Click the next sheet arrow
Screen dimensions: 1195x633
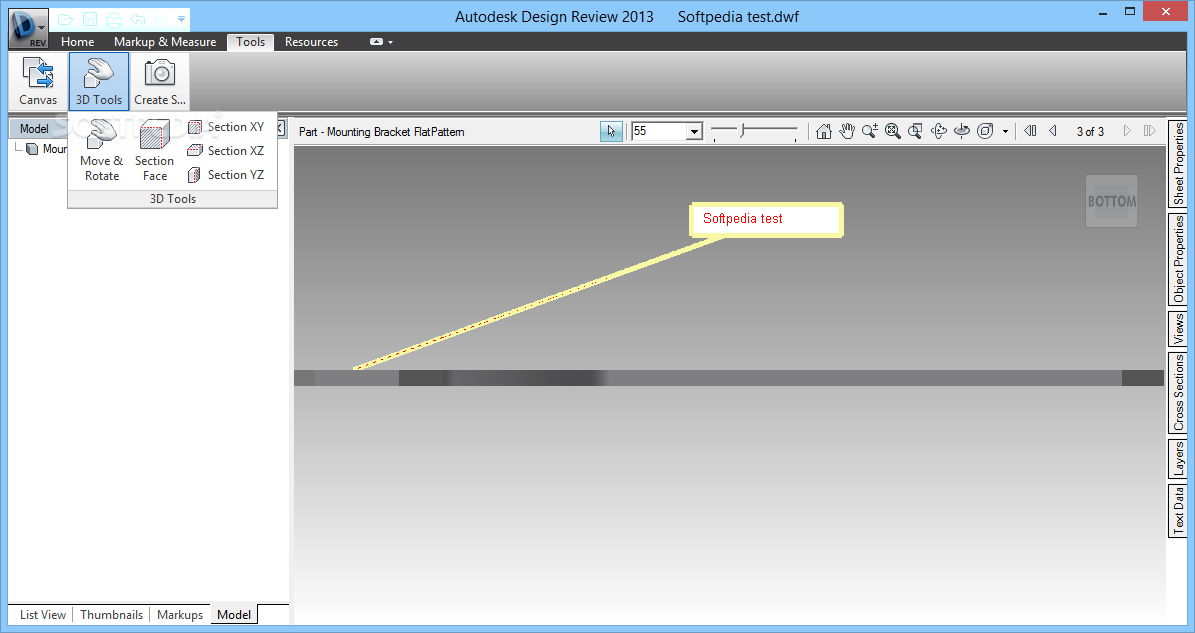[1127, 131]
